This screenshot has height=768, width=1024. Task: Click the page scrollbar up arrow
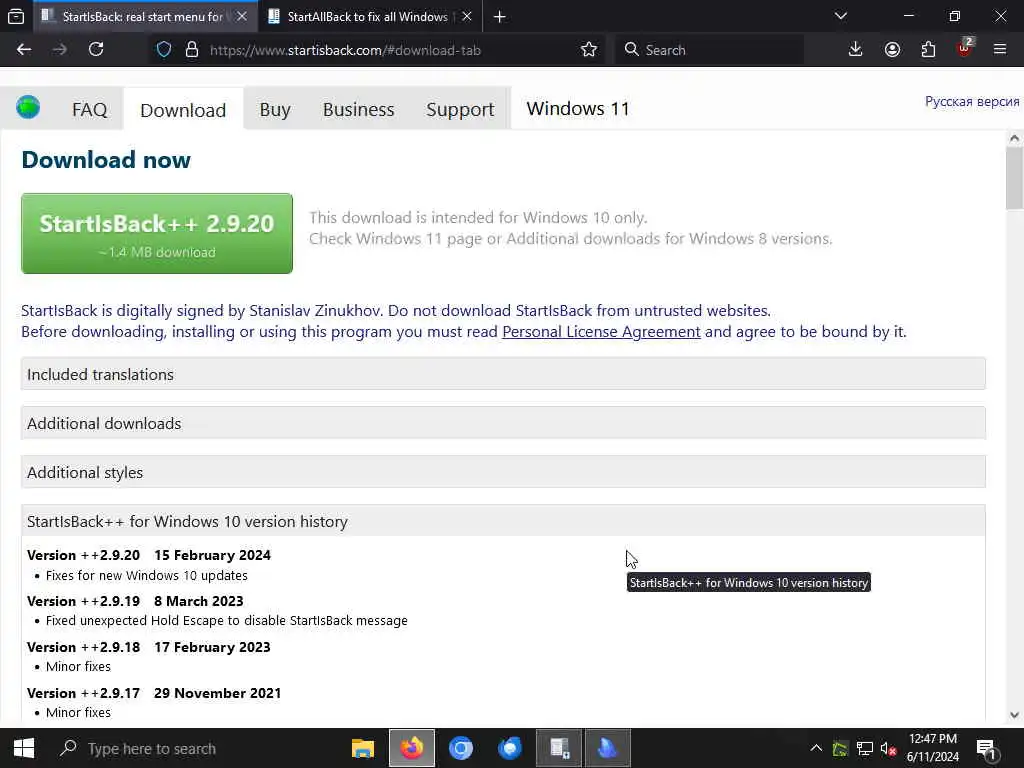point(1014,138)
